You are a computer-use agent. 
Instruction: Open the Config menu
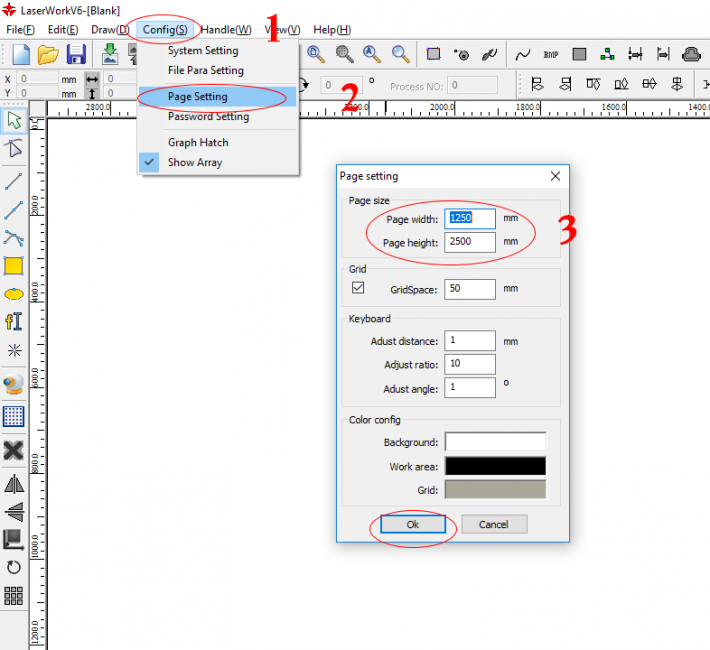point(164,29)
